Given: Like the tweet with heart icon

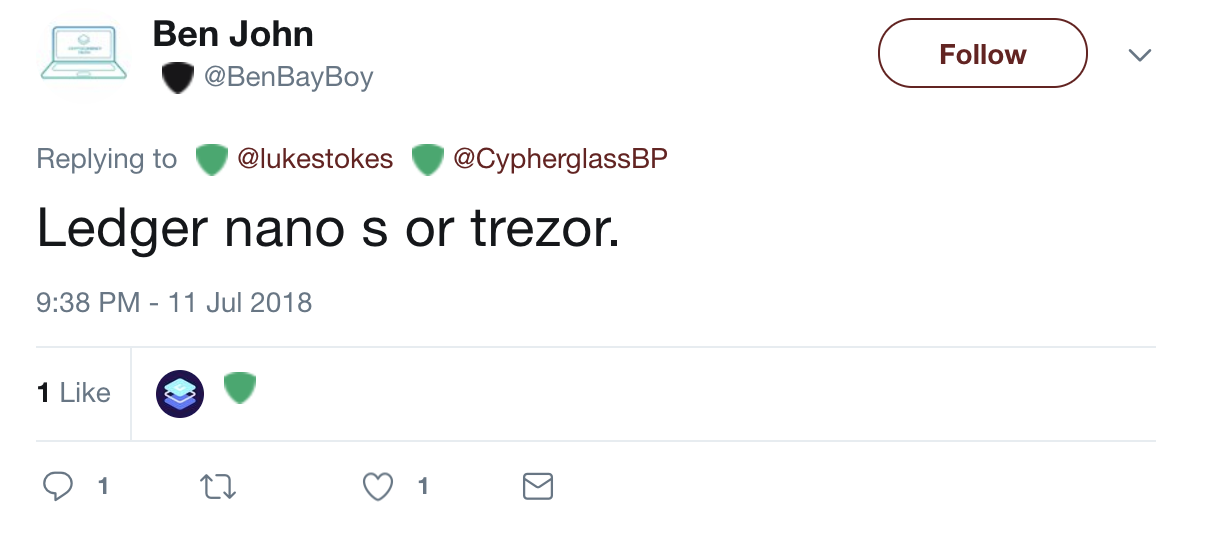Looking at the screenshot, I should pos(377,487).
